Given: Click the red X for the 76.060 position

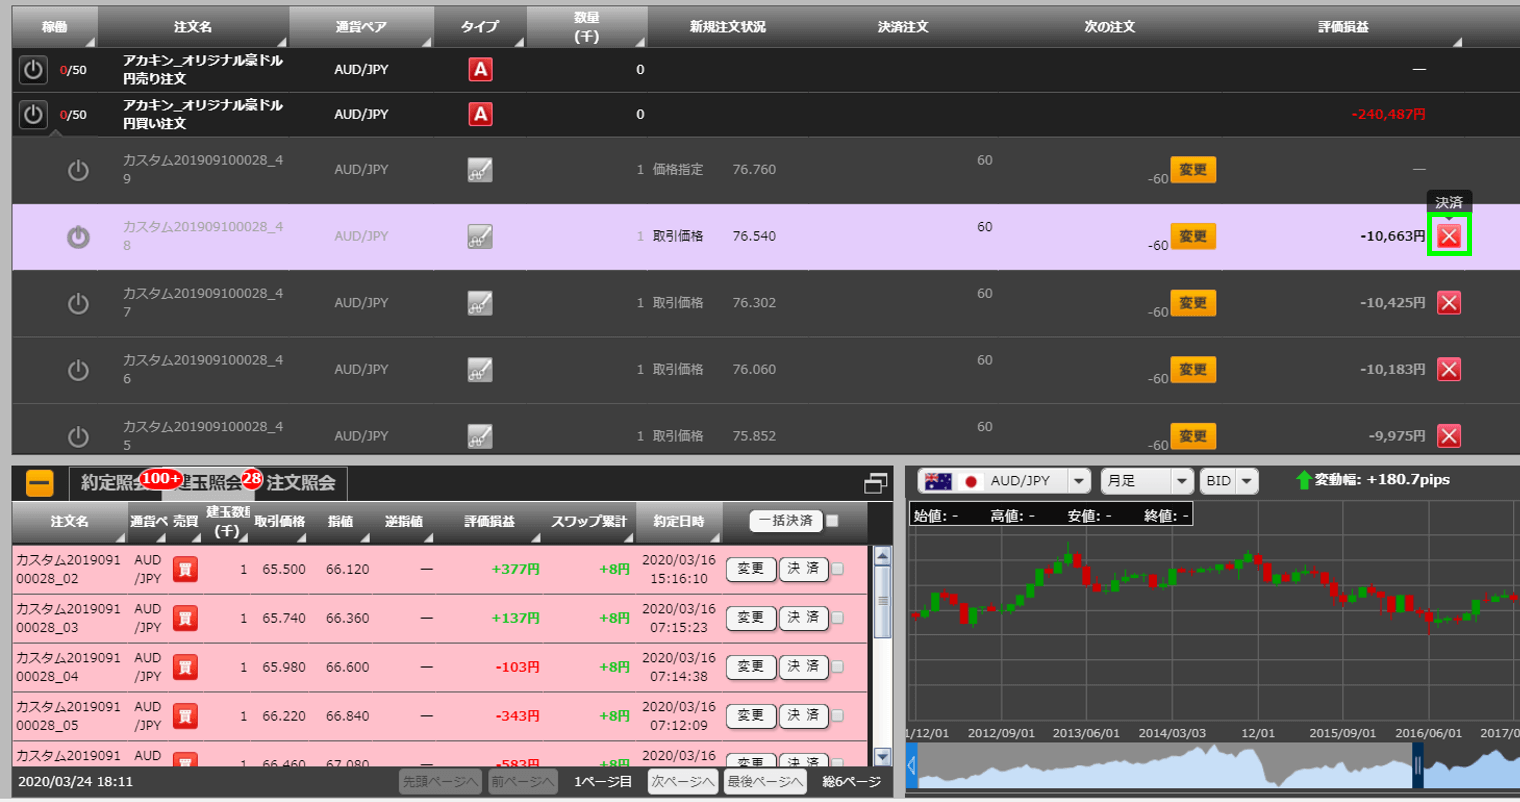Looking at the screenshot, I should (1448, 370).
